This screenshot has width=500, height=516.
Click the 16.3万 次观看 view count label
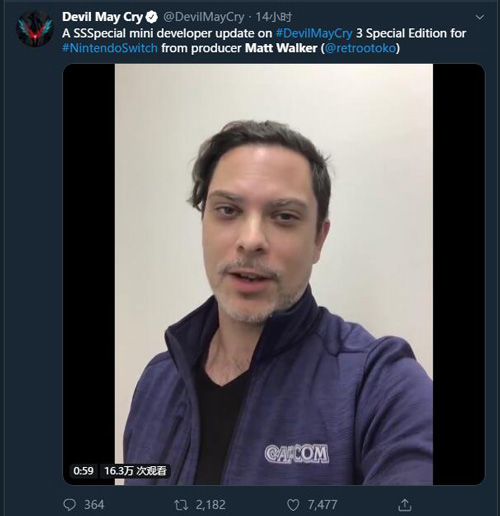click(x=135, y=471)
